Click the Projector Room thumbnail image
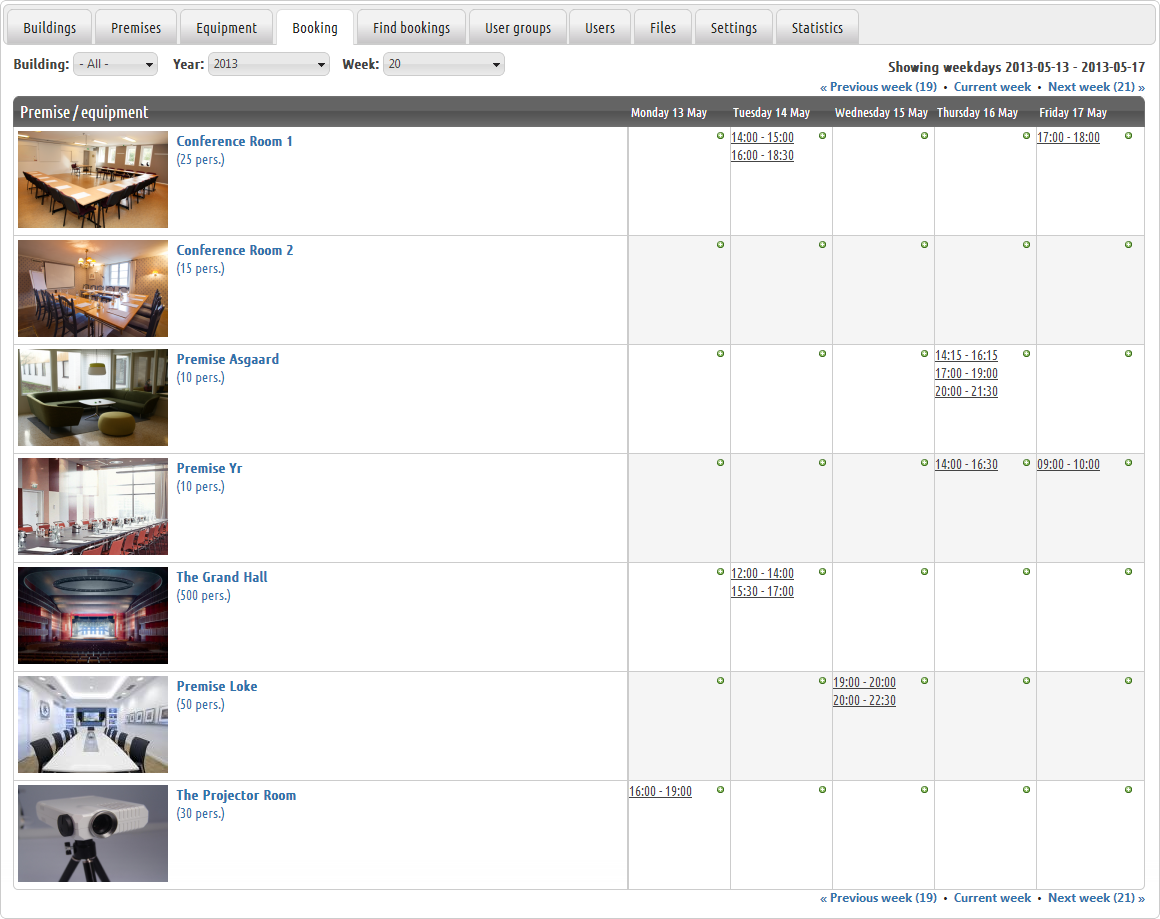 point(93,833)
